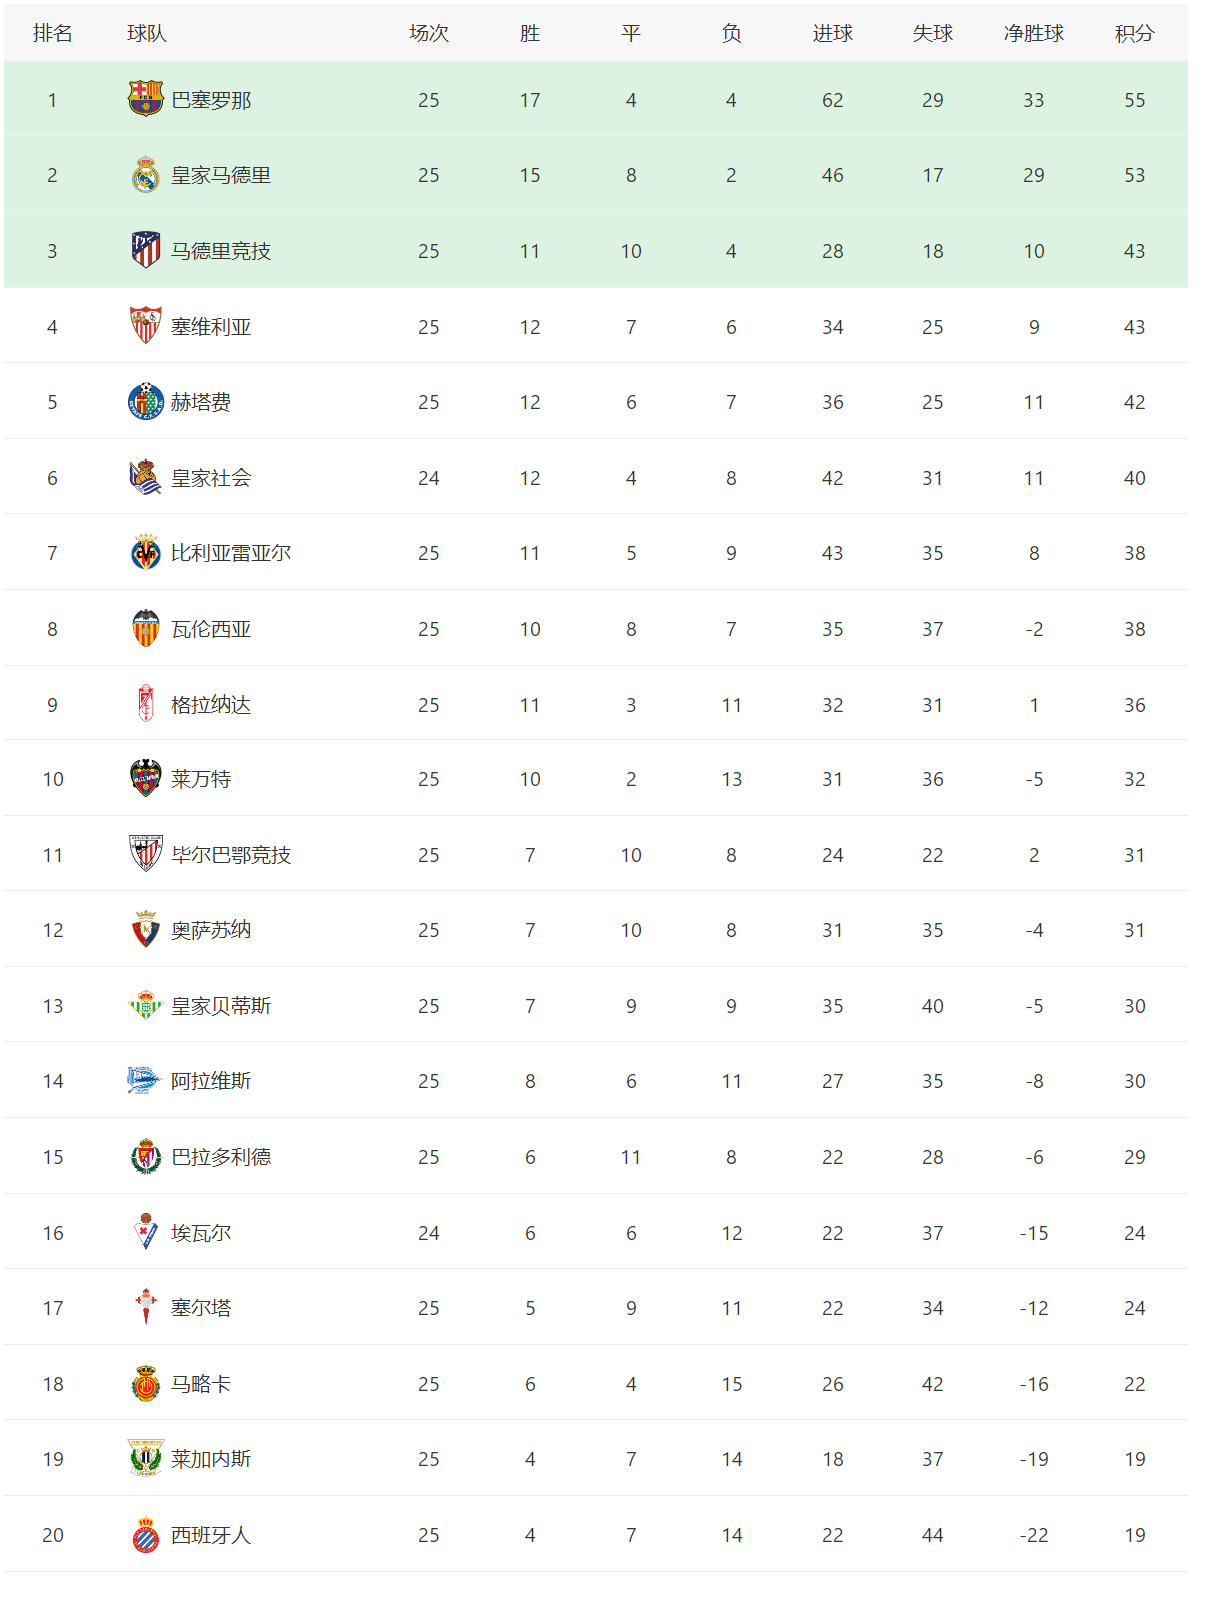The height and width of the screenshot is (1618, 1208).
Task: Select the Atlético Madrid badge icon
Action: 146,250
